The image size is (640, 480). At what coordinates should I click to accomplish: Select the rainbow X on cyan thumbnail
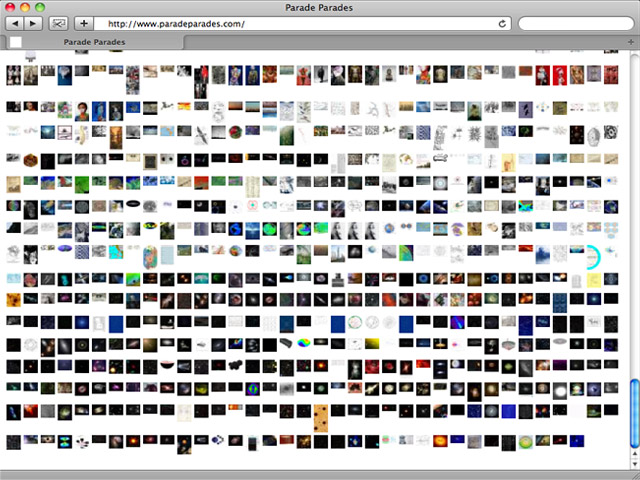pyautogui.click(x=526, y=207)
